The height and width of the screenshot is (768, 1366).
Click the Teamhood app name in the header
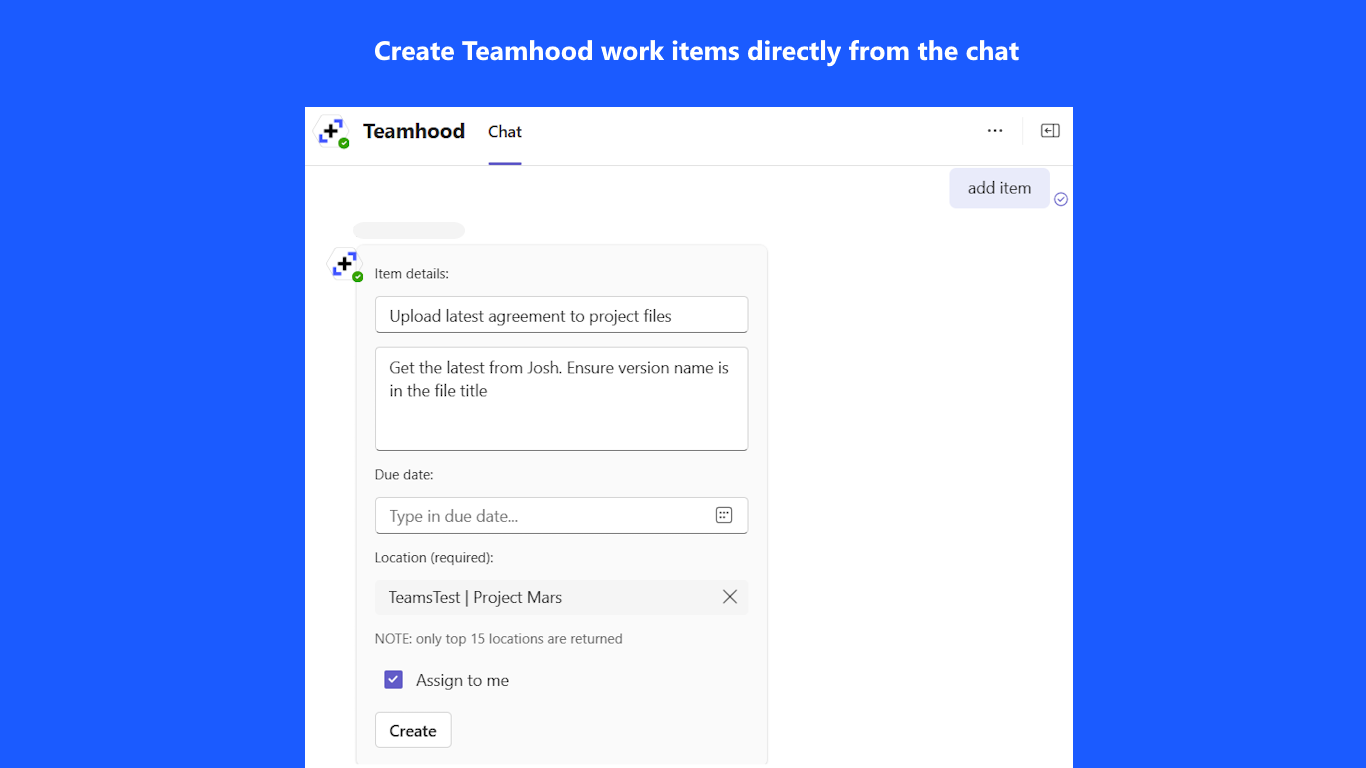(414, 131)
